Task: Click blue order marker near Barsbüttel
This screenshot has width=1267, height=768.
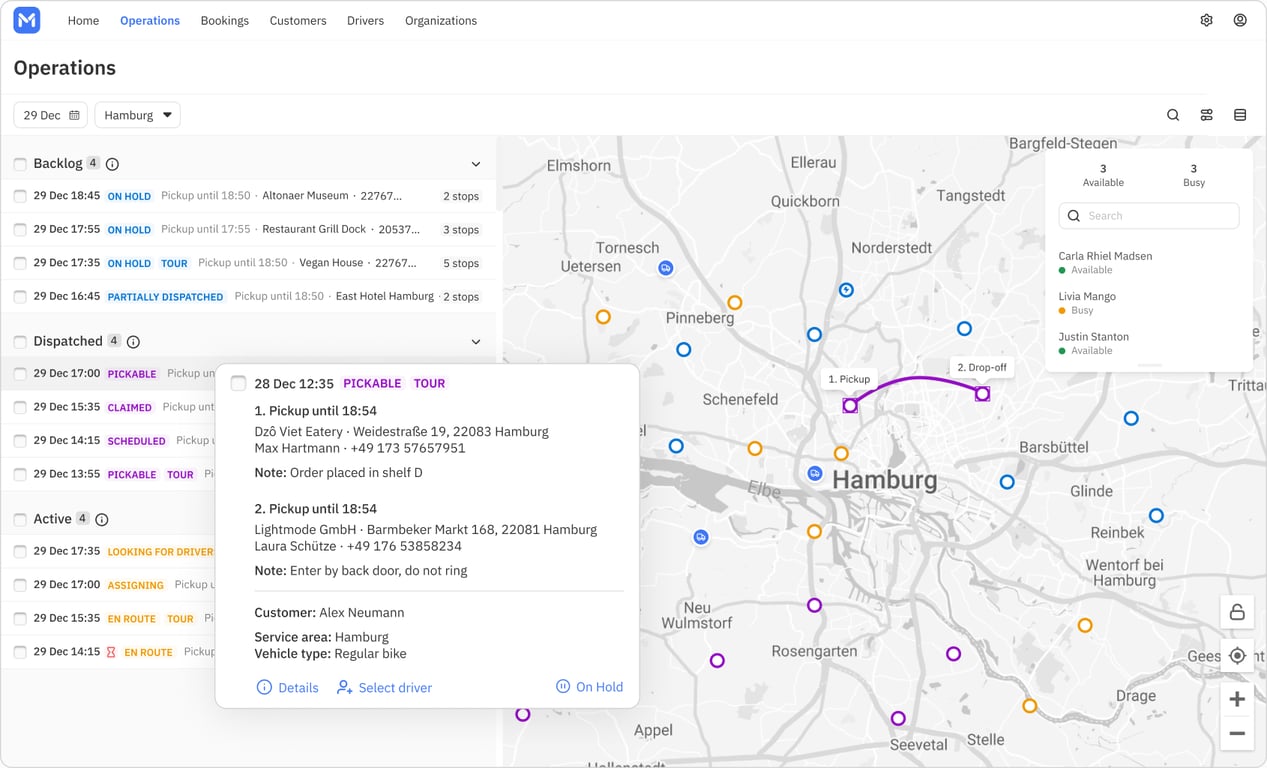Action: coord(1007,482)
